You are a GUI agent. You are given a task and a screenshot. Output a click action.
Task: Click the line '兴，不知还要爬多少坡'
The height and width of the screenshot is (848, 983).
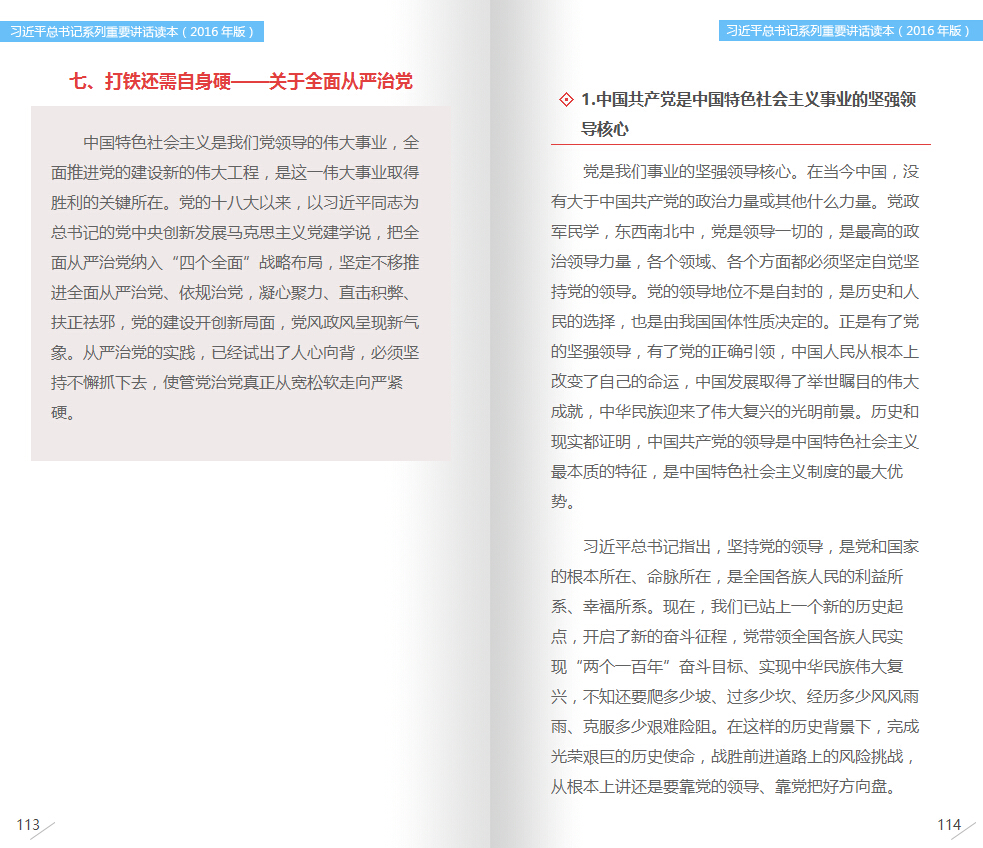pos(631,696)
